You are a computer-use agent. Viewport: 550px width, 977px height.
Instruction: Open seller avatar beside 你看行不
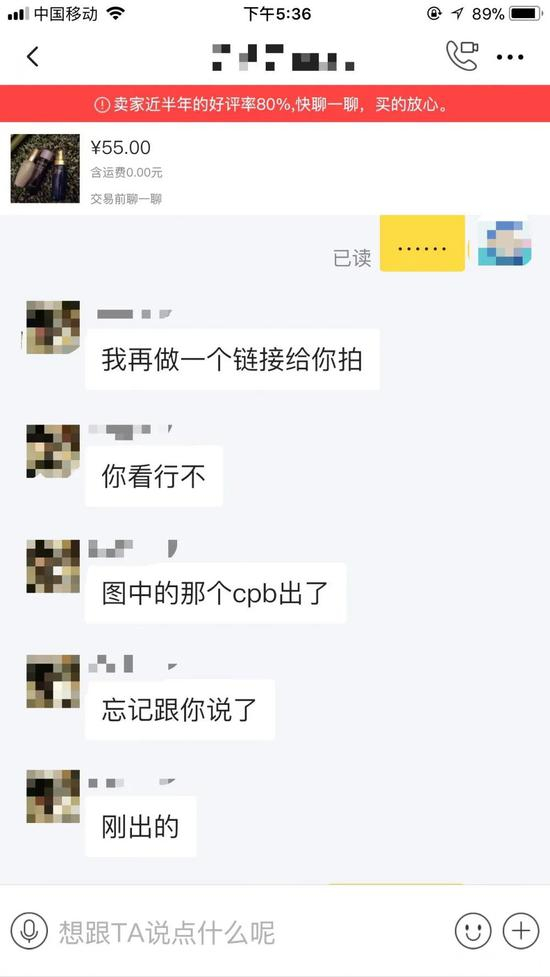point(53,452)
